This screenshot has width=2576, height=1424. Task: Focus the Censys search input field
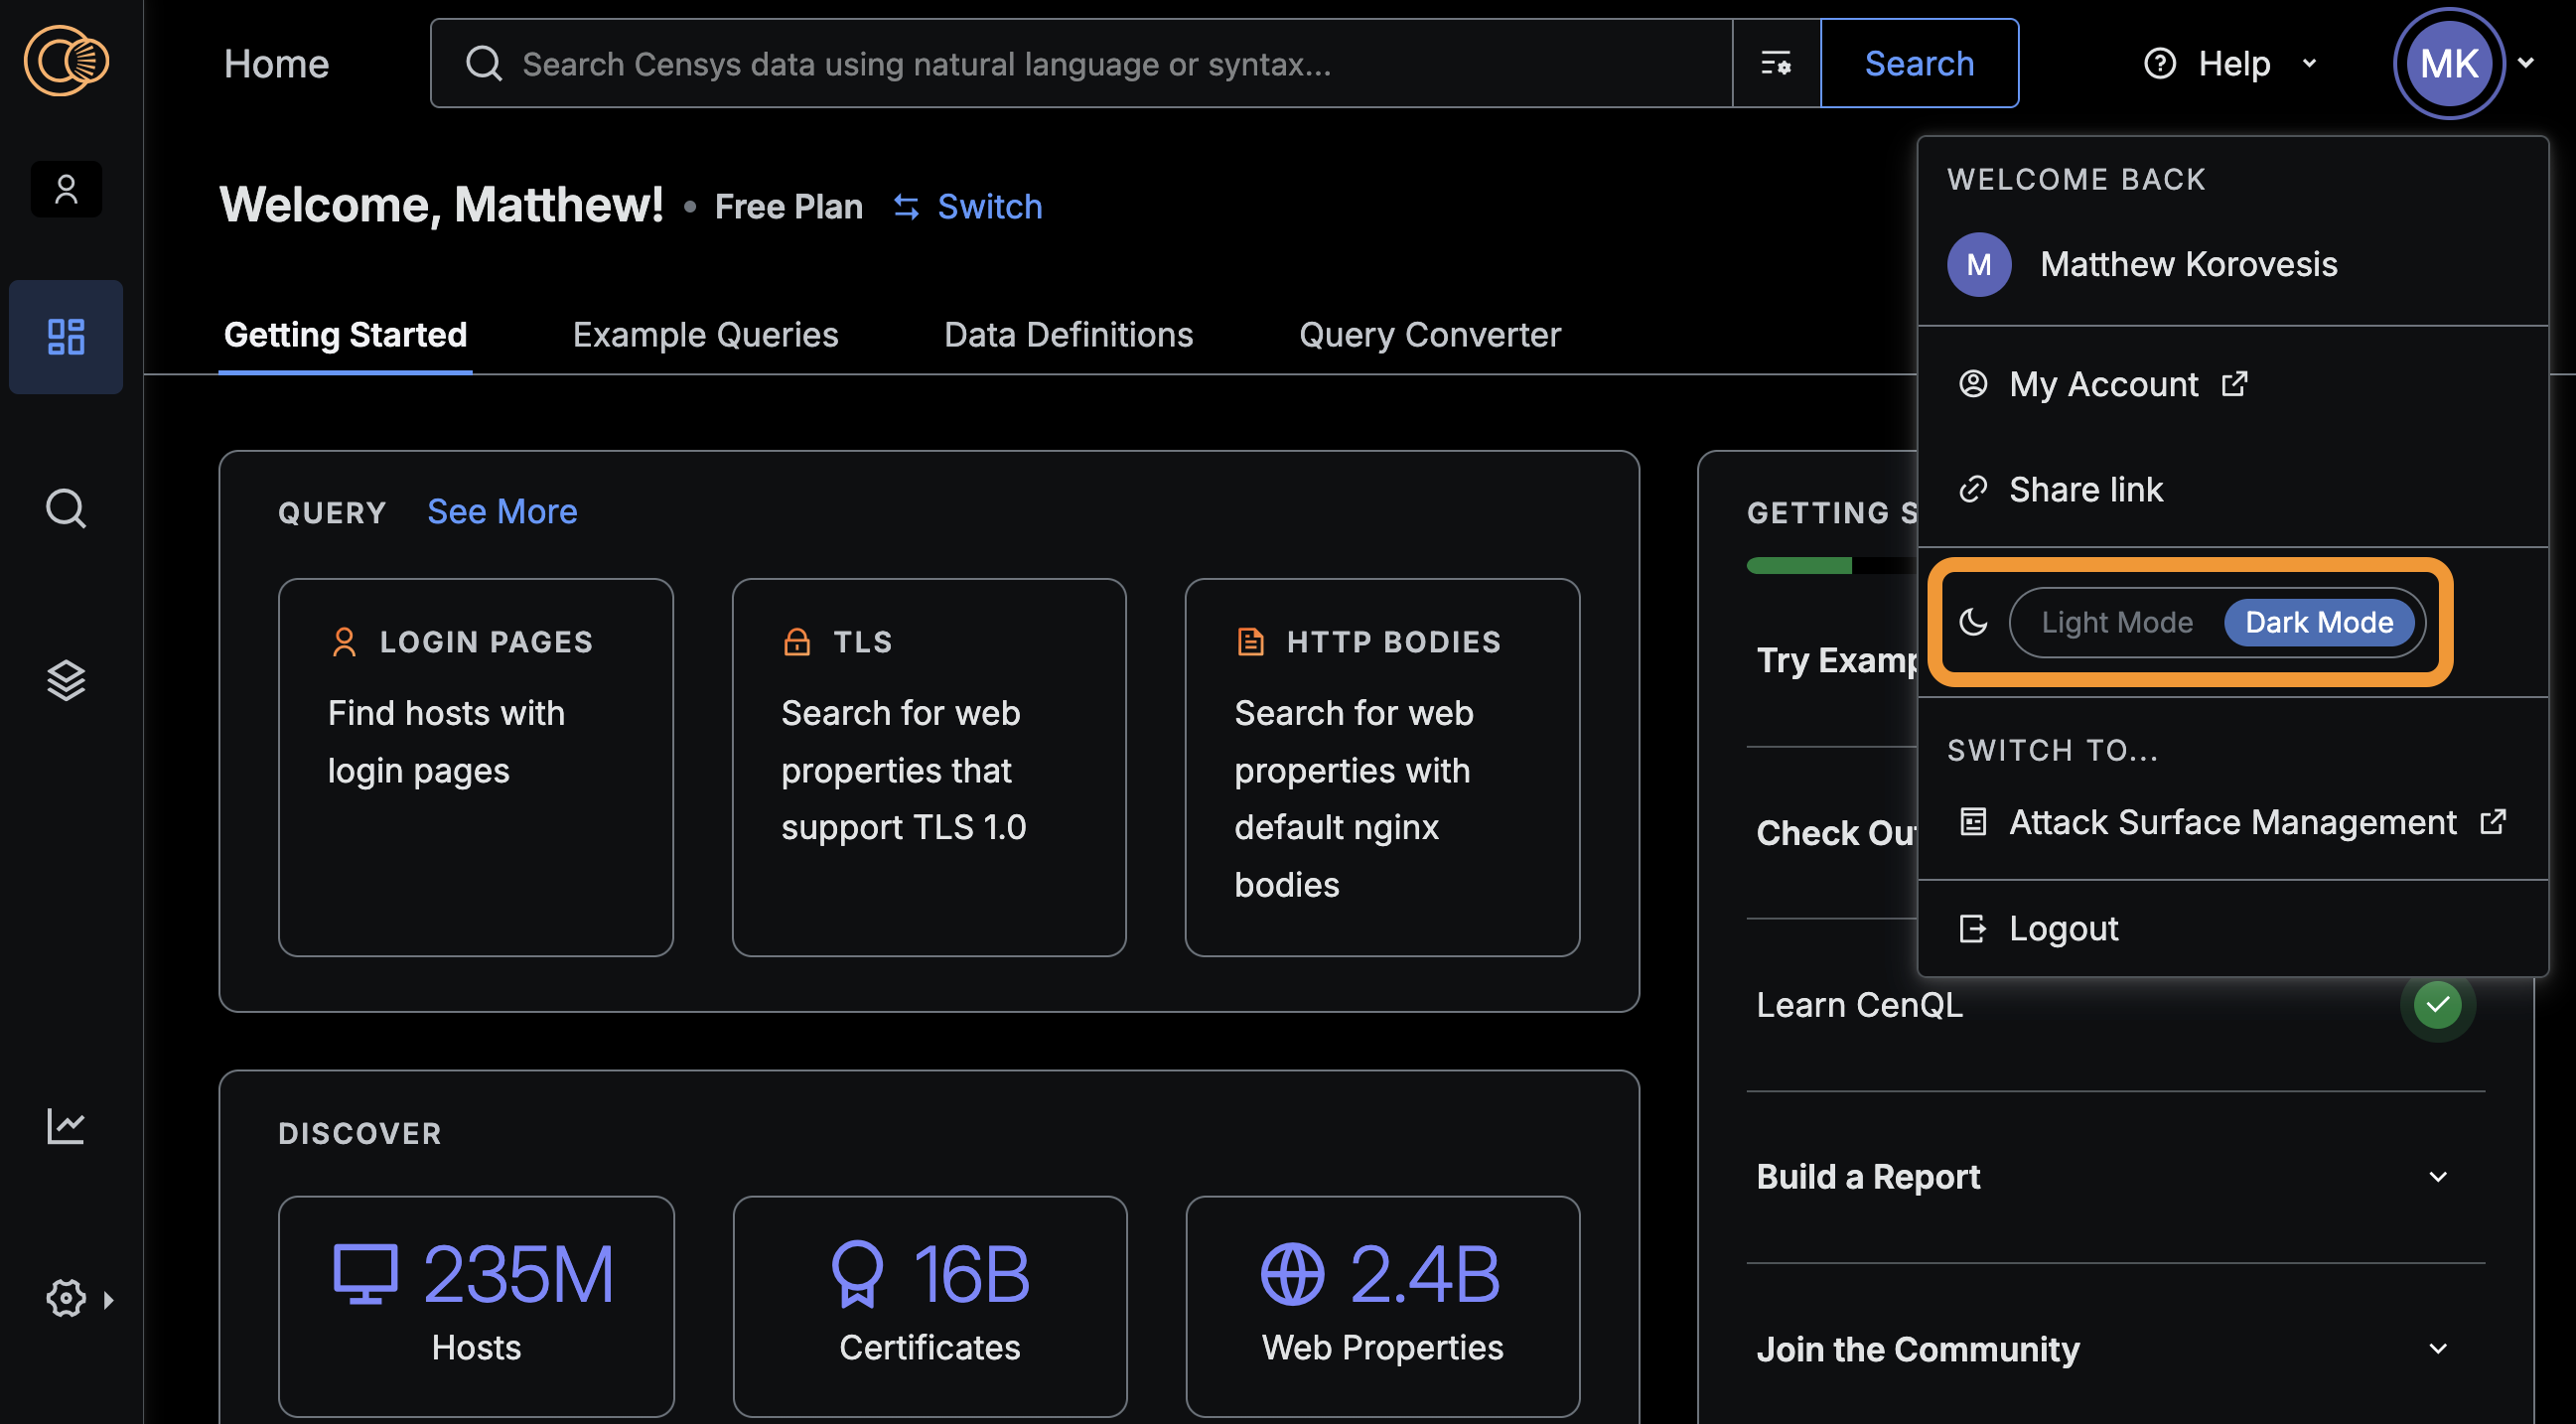coord(1100,64)
